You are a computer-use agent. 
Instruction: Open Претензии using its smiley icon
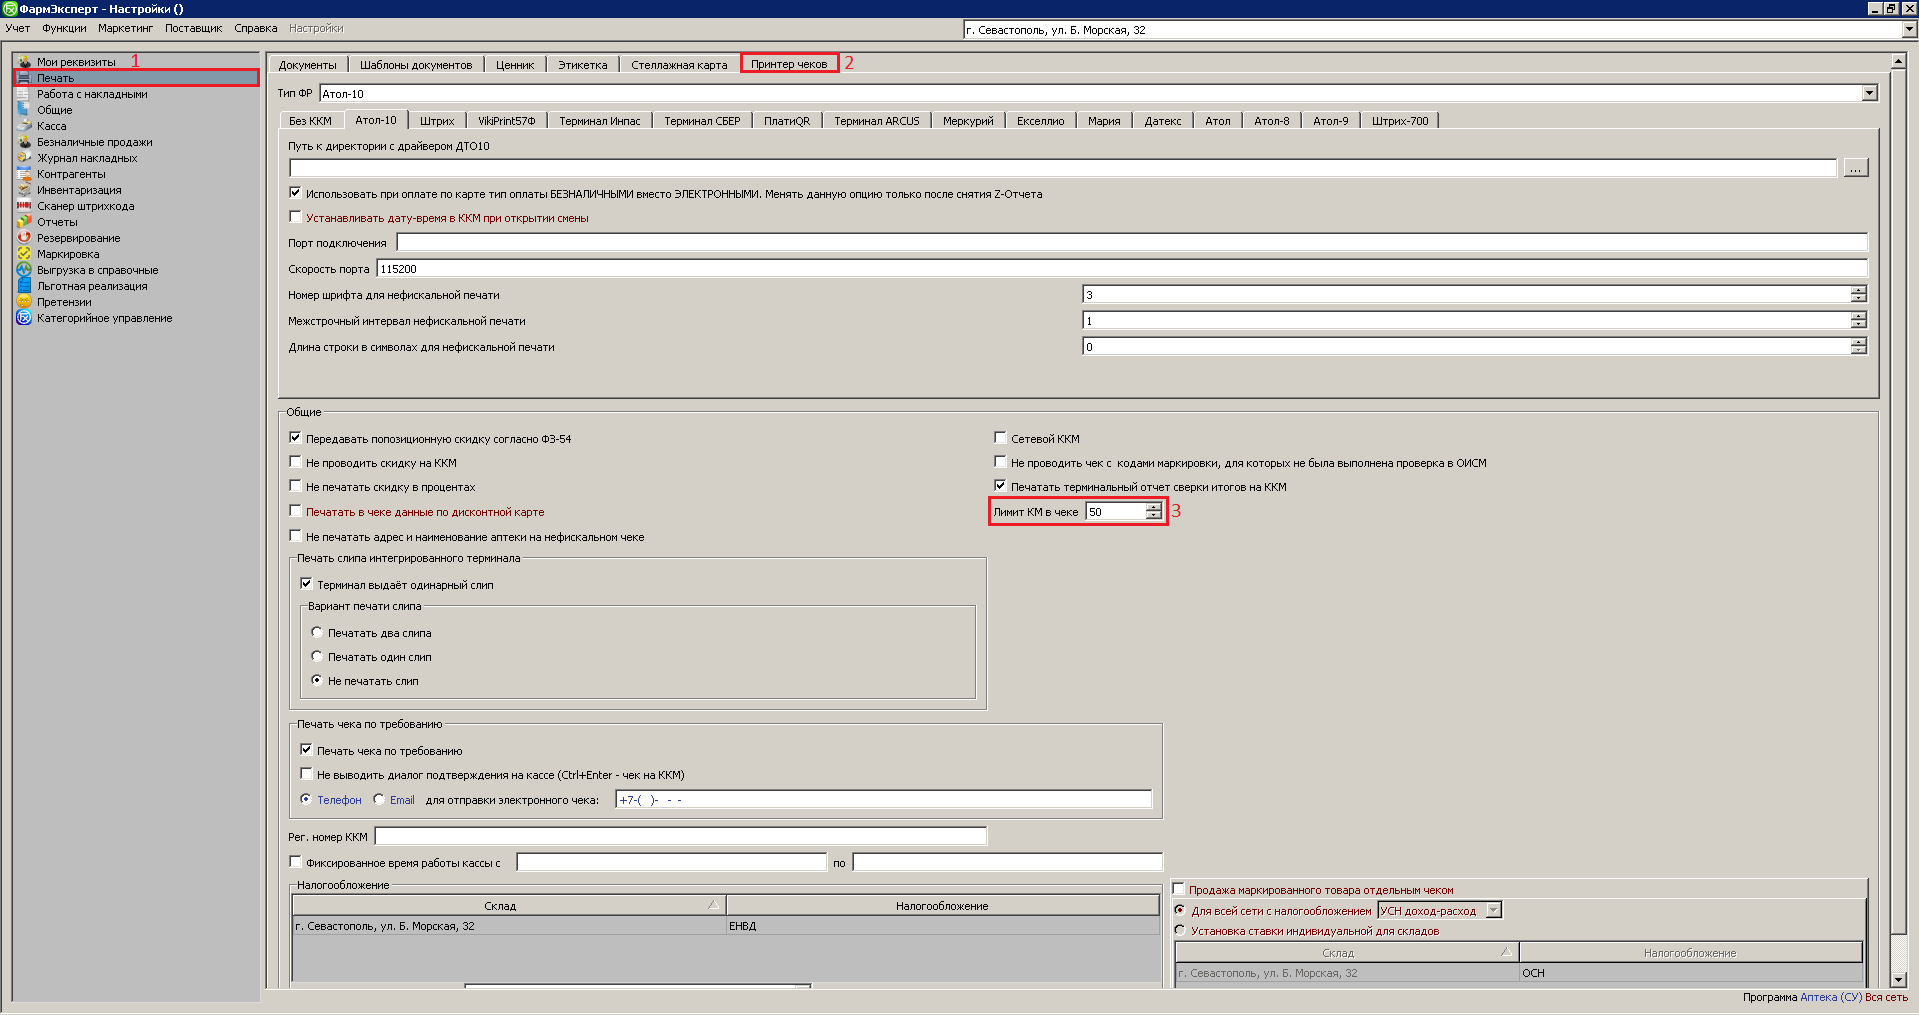coord(24,302)
